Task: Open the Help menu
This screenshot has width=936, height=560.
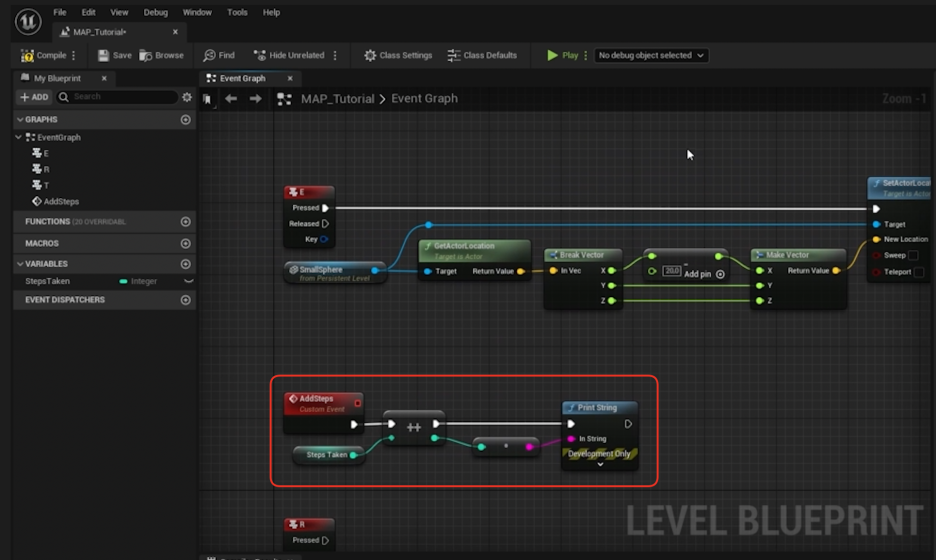Action: coord(272,12)
